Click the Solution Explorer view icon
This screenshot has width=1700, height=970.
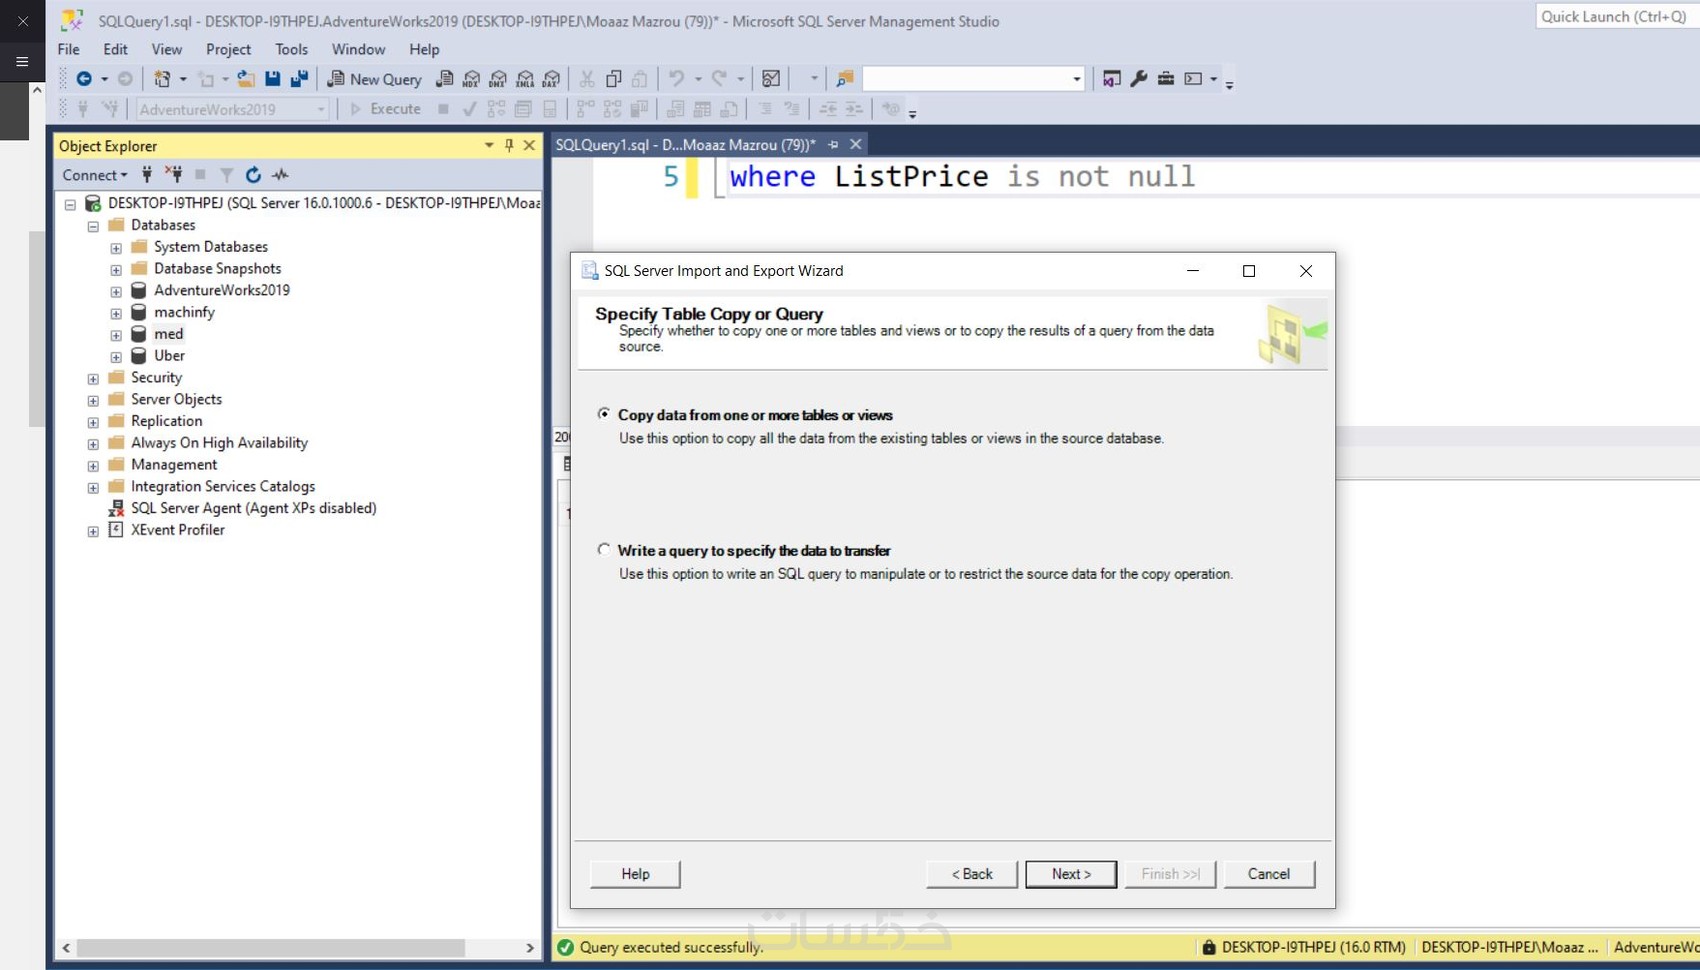[1112, 79]
